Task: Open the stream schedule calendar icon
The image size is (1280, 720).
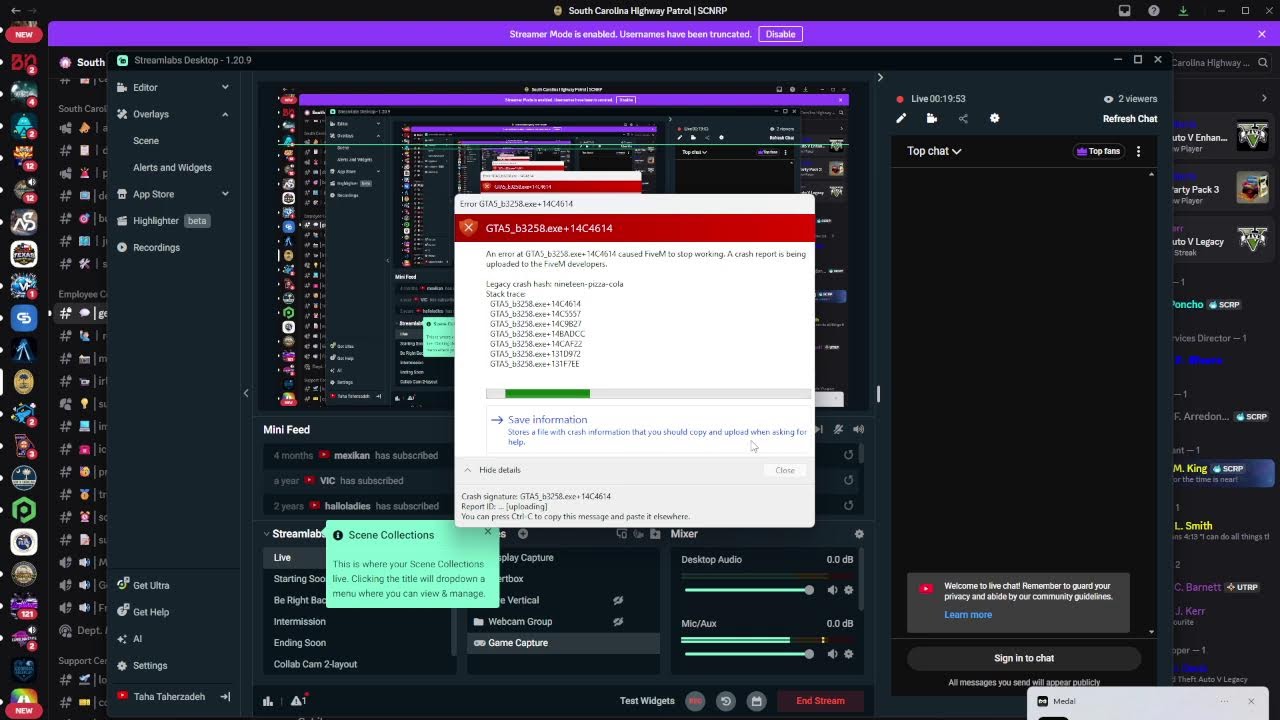Action: [x=757, y=701]
